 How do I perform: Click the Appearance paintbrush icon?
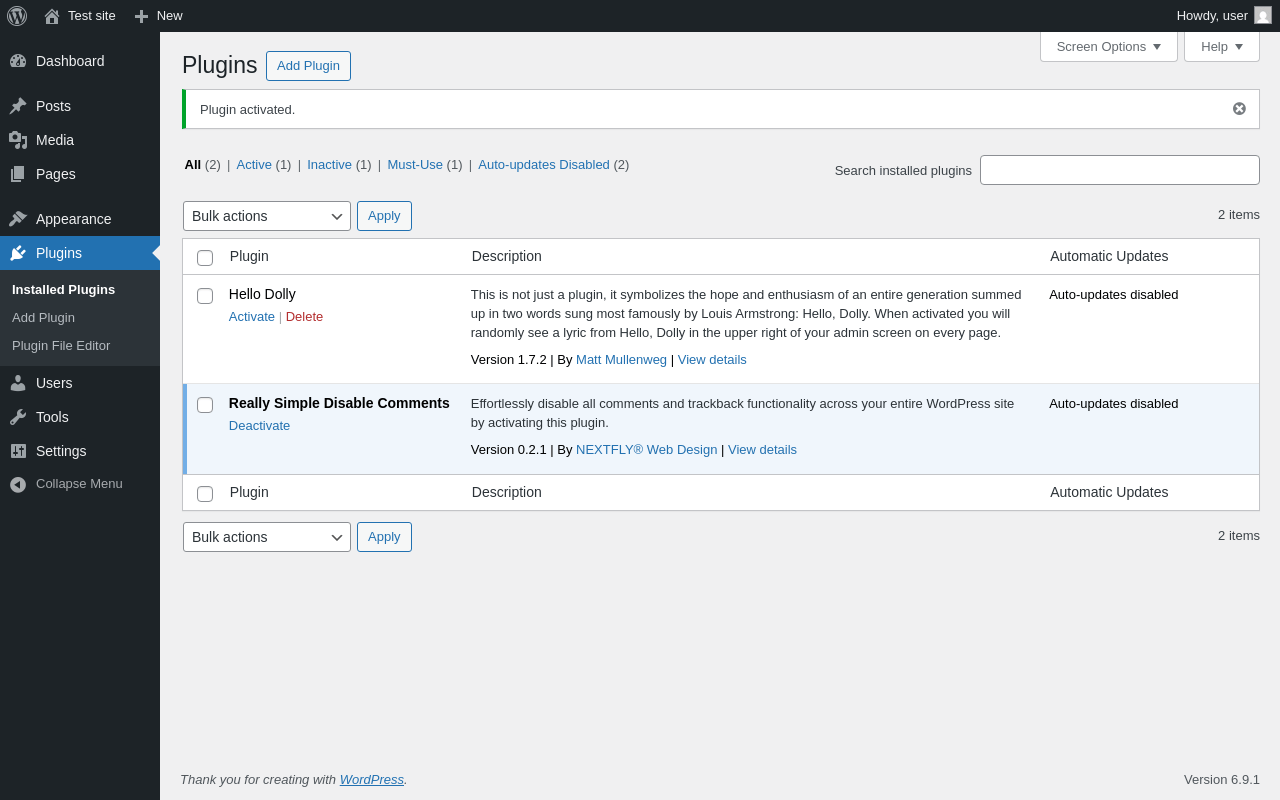pyautogui.click(x=18, y=219)
